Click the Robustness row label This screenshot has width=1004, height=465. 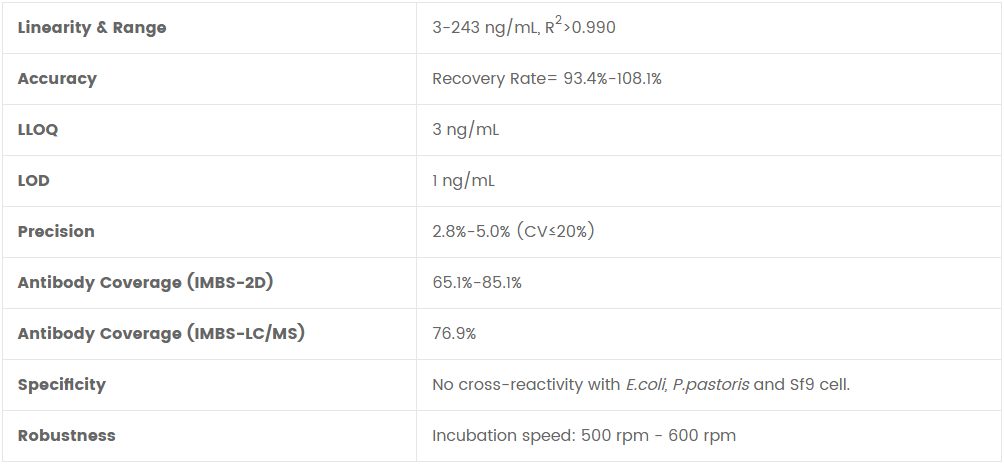[66, 436]
